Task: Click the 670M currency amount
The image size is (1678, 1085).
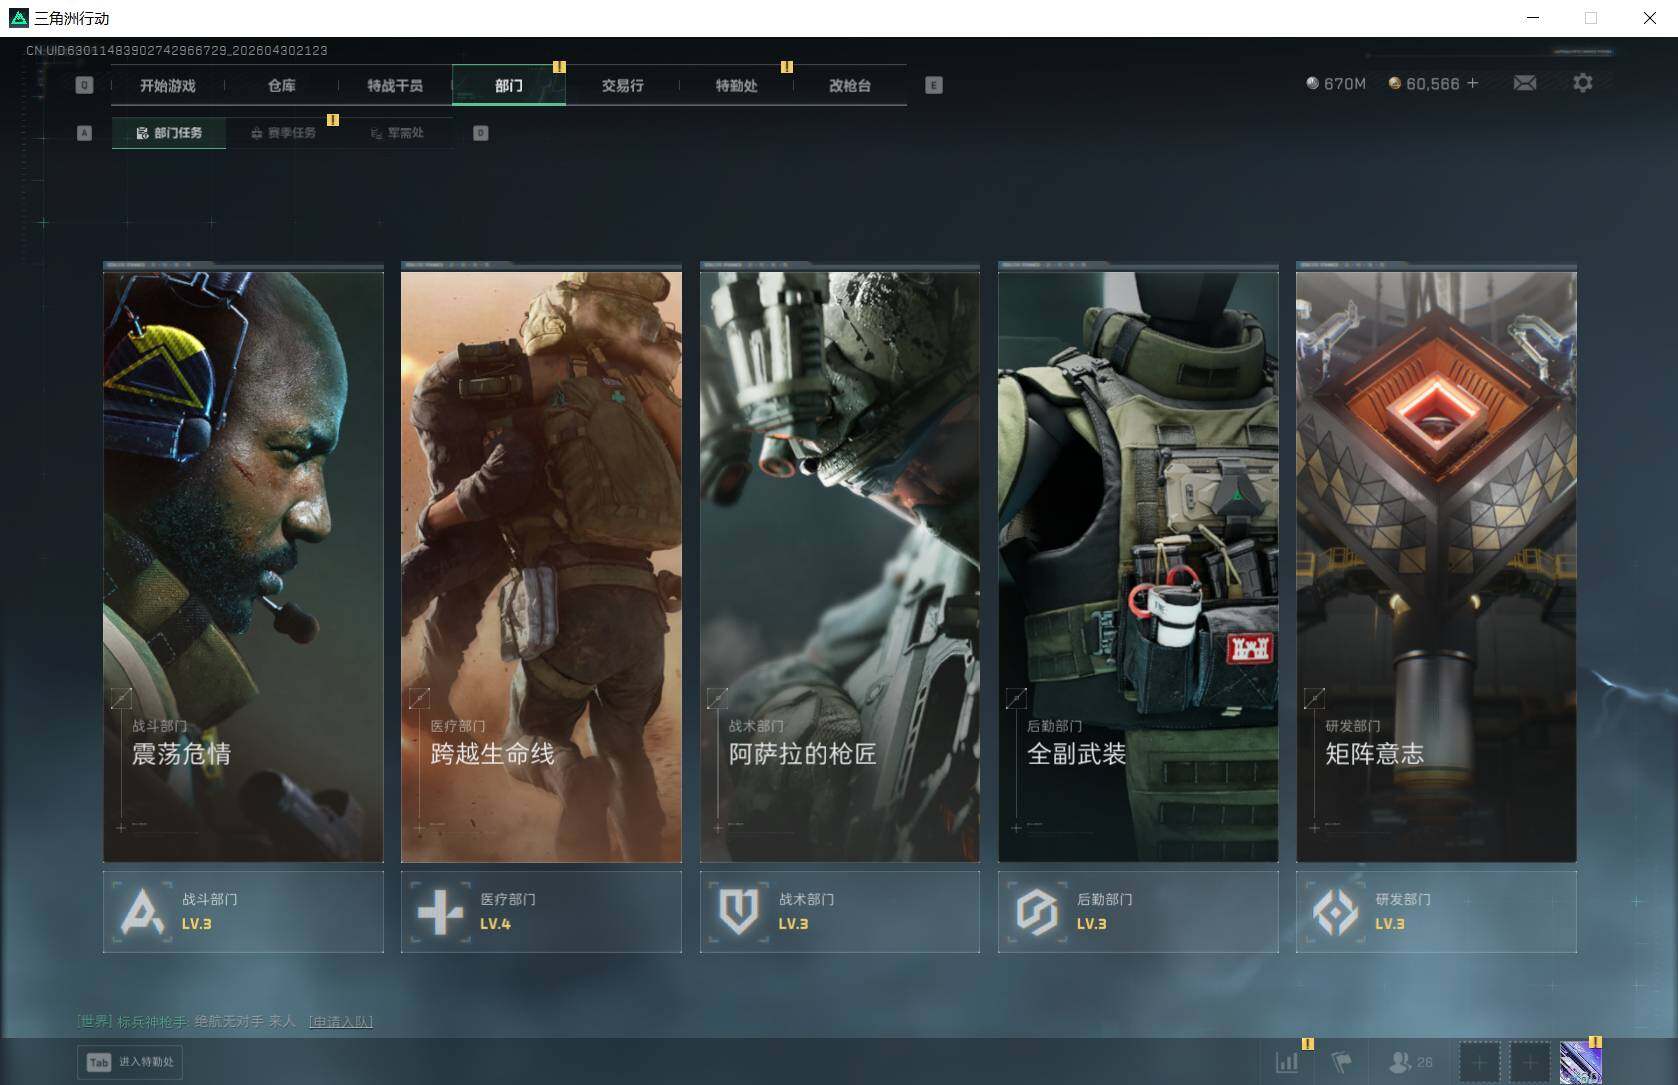Action: [x=1345, y=84]
